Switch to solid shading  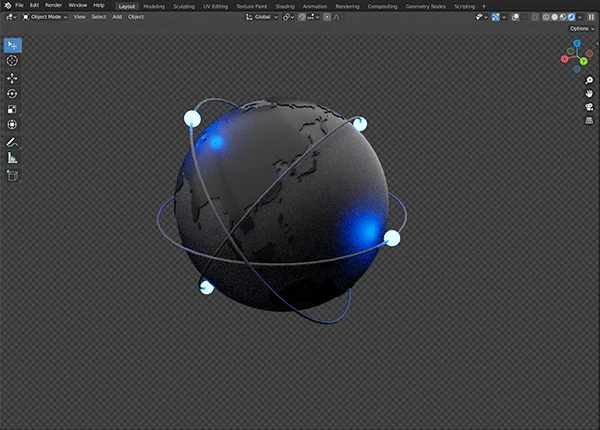[555, 17]
